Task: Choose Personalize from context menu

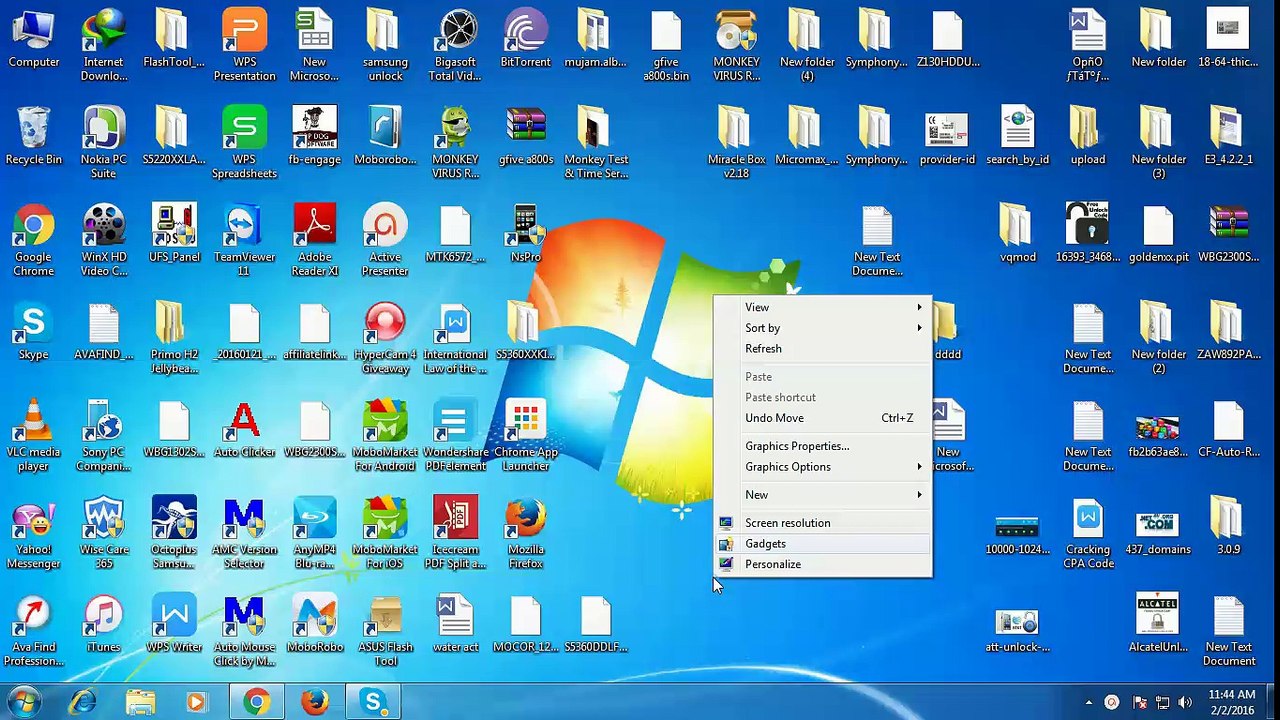Action: (x=824, y=564)
